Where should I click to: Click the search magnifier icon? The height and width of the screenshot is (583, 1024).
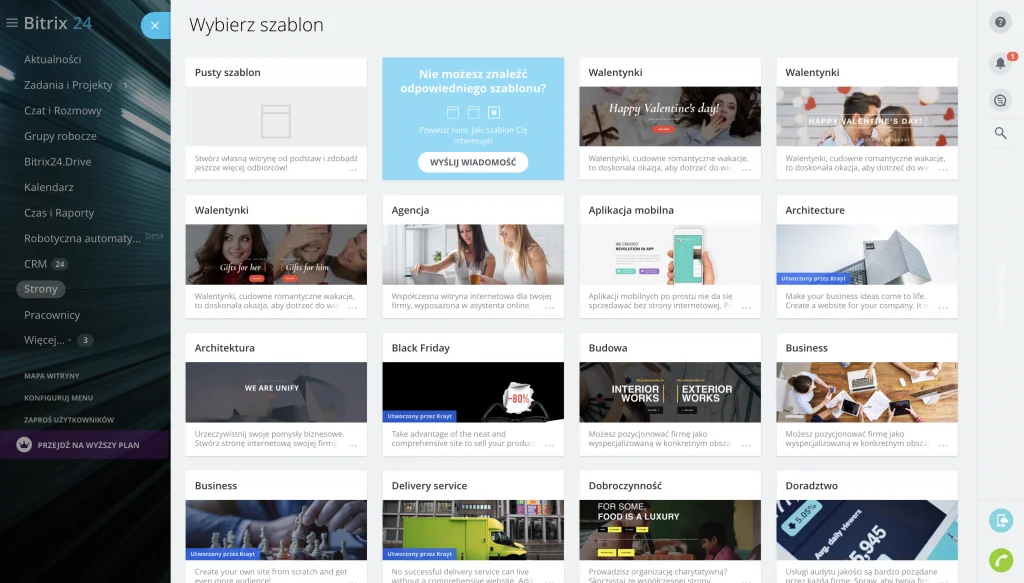[1000, 133]
